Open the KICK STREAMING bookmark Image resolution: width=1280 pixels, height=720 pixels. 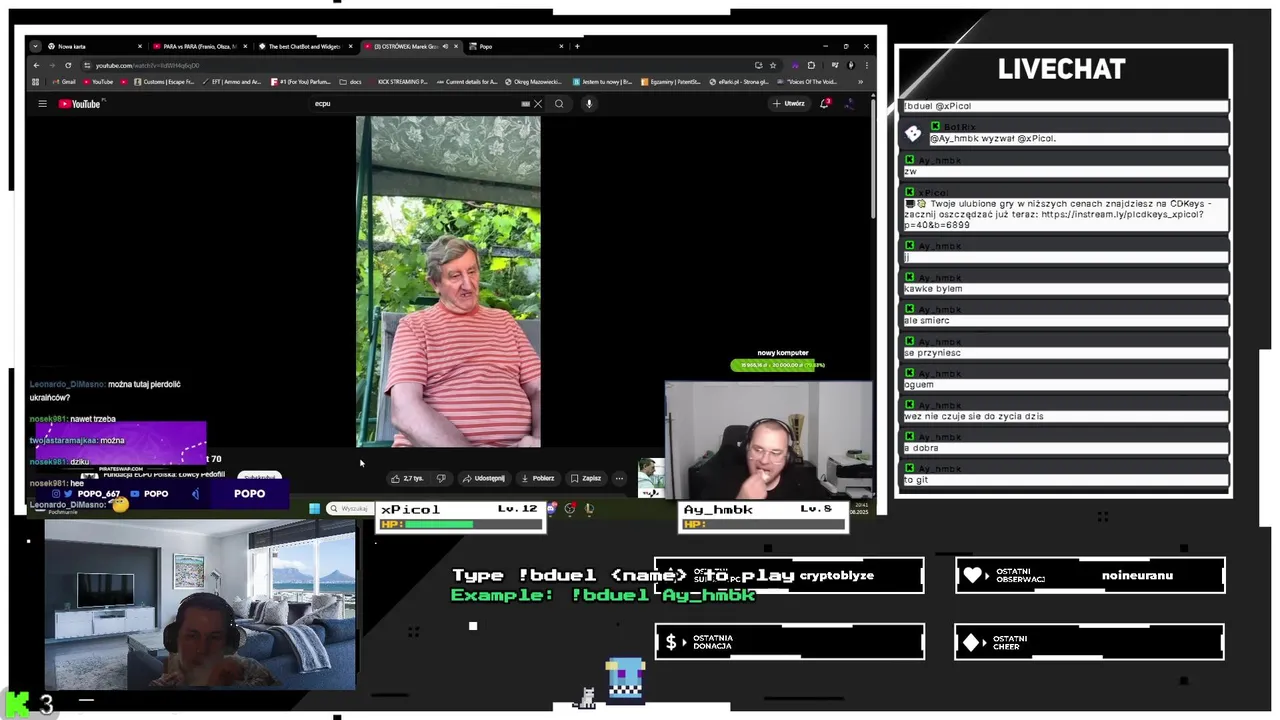[399, 82]
